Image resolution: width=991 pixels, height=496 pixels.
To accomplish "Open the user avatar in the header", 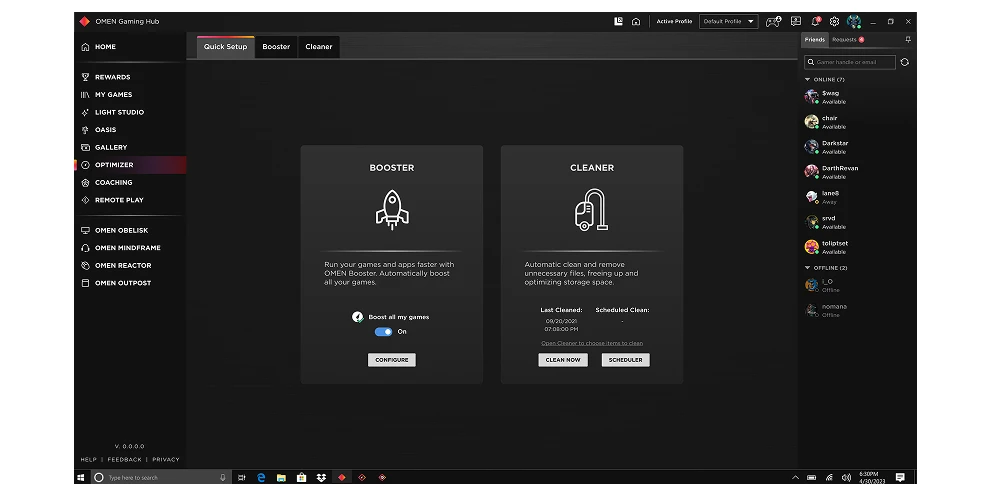I will pos(854,21).
